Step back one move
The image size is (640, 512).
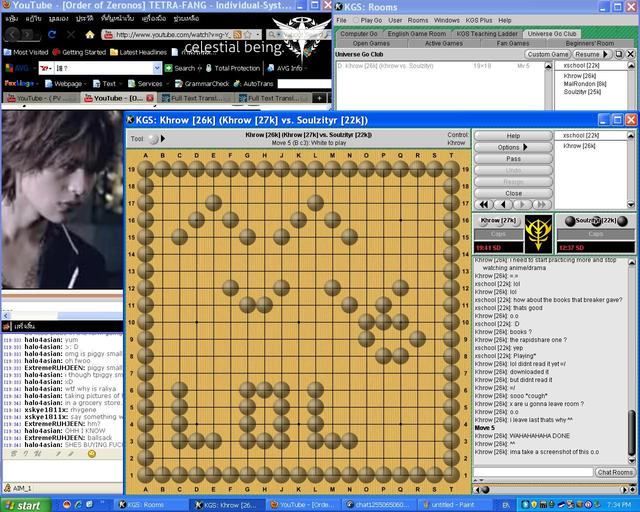pos(503,204)
